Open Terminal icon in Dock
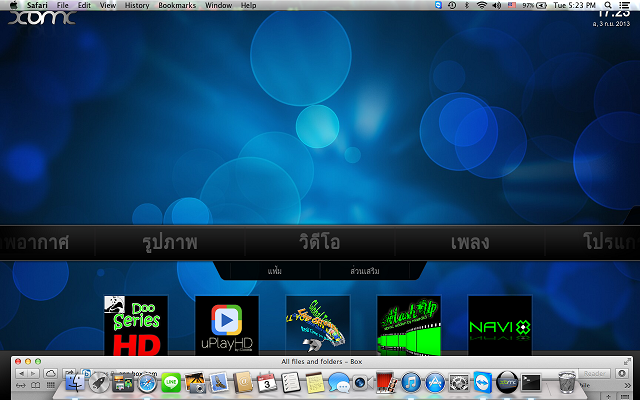The height and width of the screenshot is (400, 640). [531, 382]
